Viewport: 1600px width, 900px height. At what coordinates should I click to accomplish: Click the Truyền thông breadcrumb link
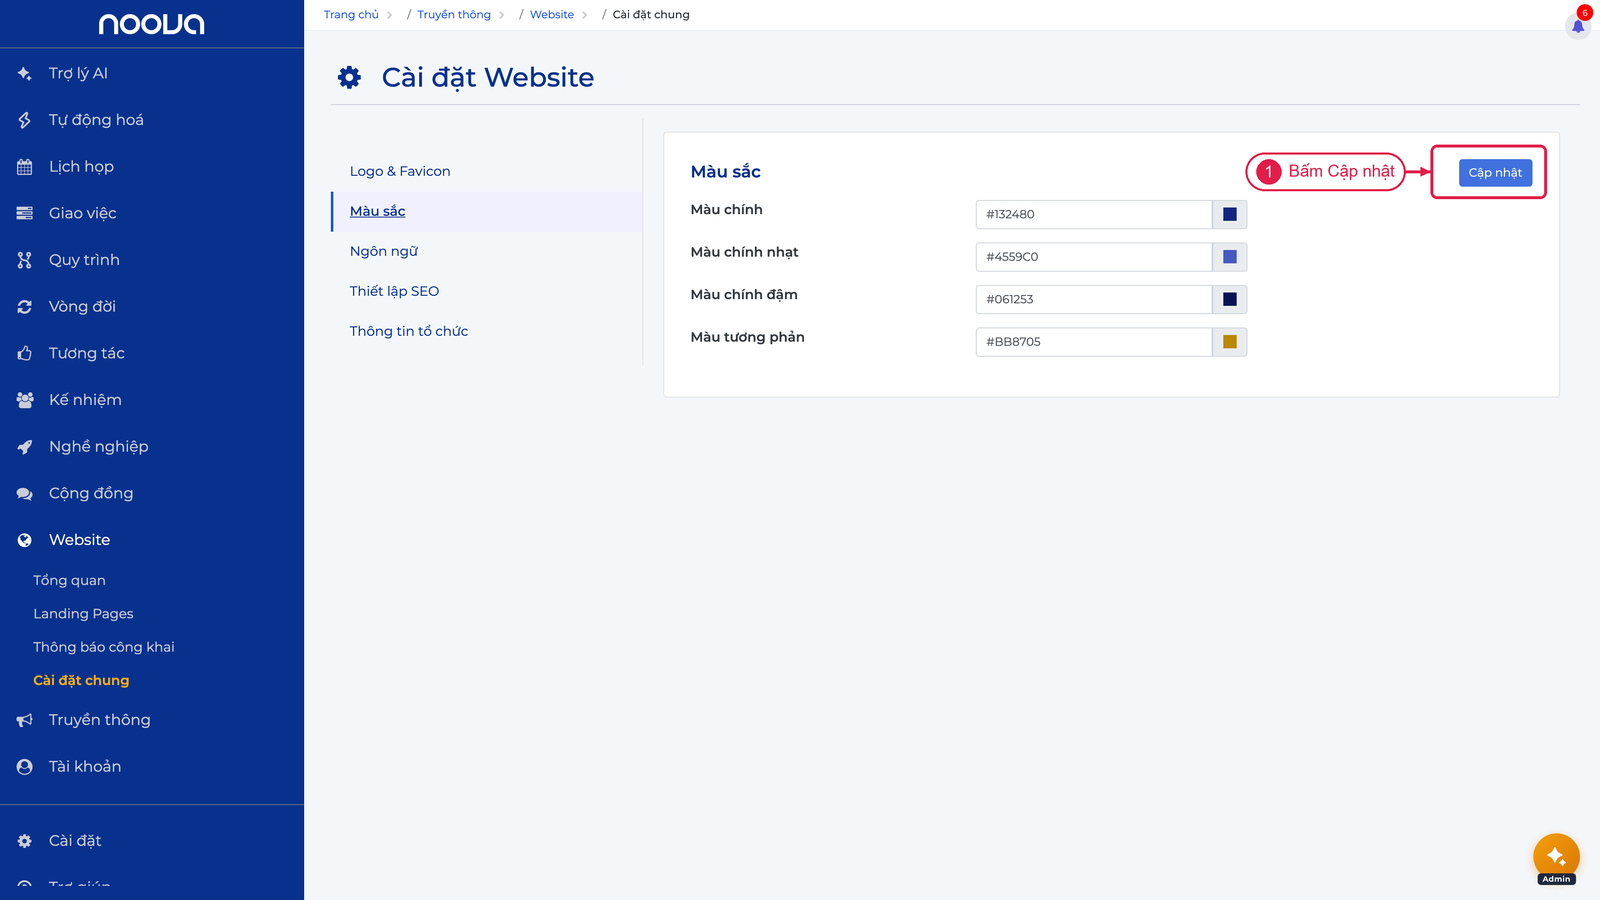pos(454,15)
